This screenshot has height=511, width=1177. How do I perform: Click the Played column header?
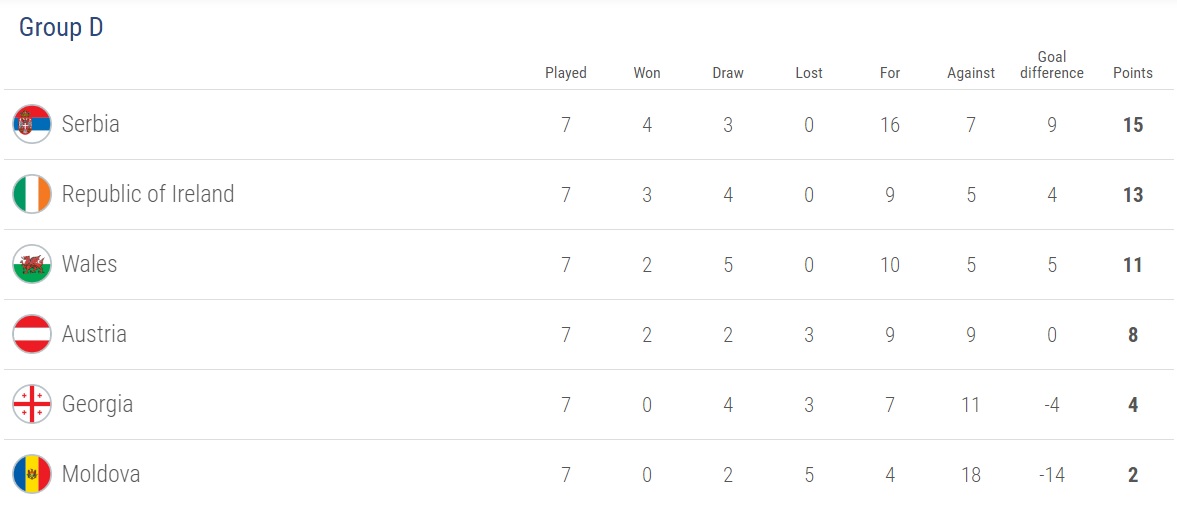(566, 73)
